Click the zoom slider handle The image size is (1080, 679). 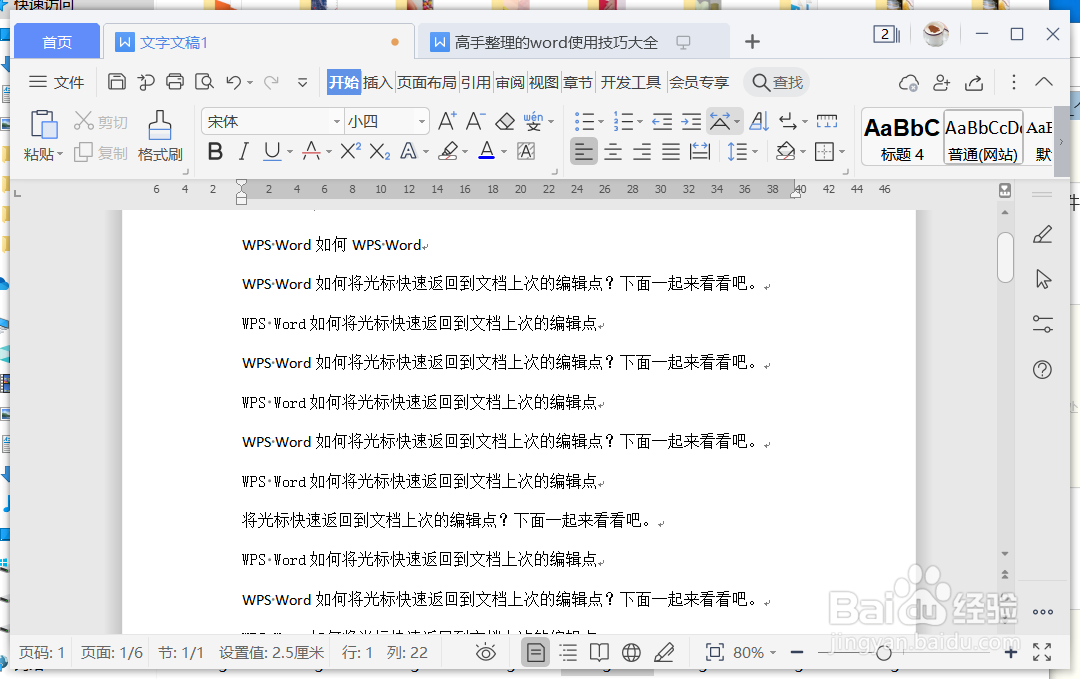point(884,652)
